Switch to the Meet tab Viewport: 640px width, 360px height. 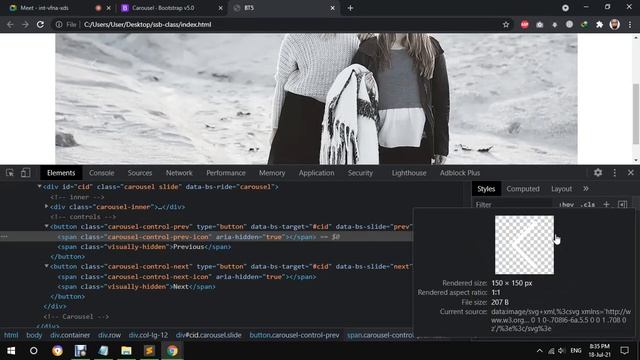coord(45,8)
